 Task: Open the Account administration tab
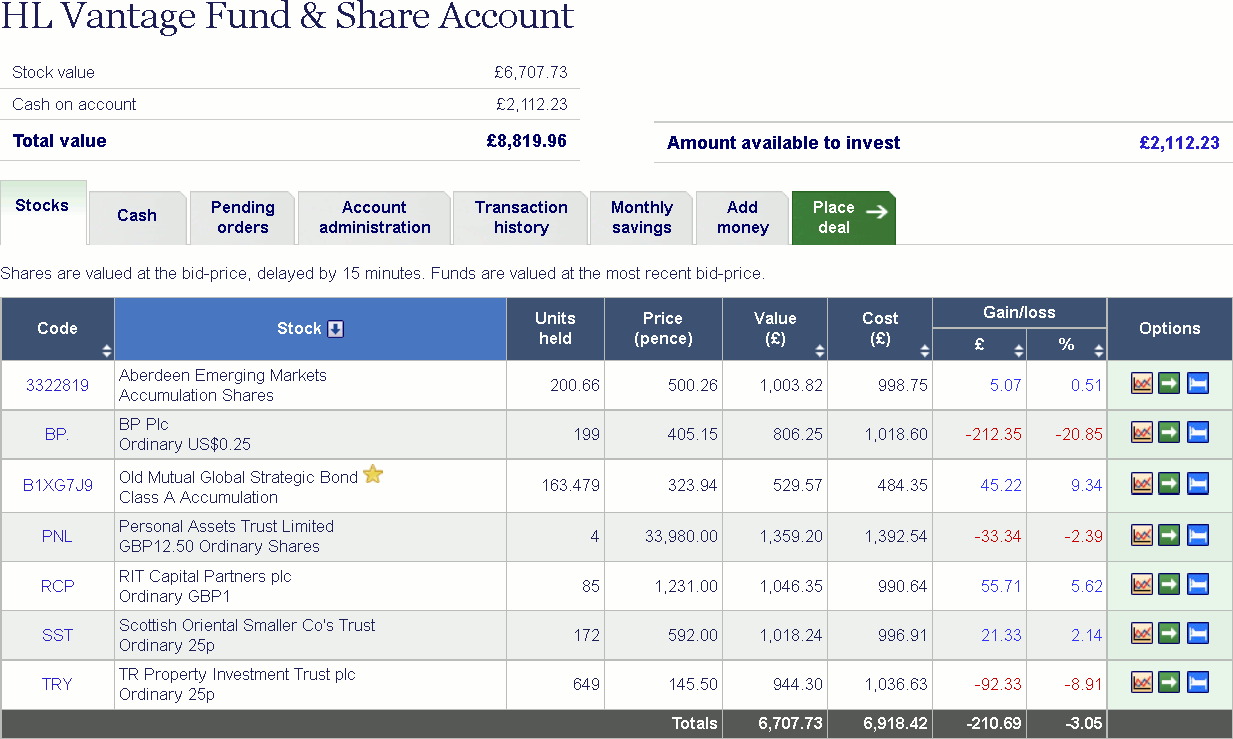point(374,217)
